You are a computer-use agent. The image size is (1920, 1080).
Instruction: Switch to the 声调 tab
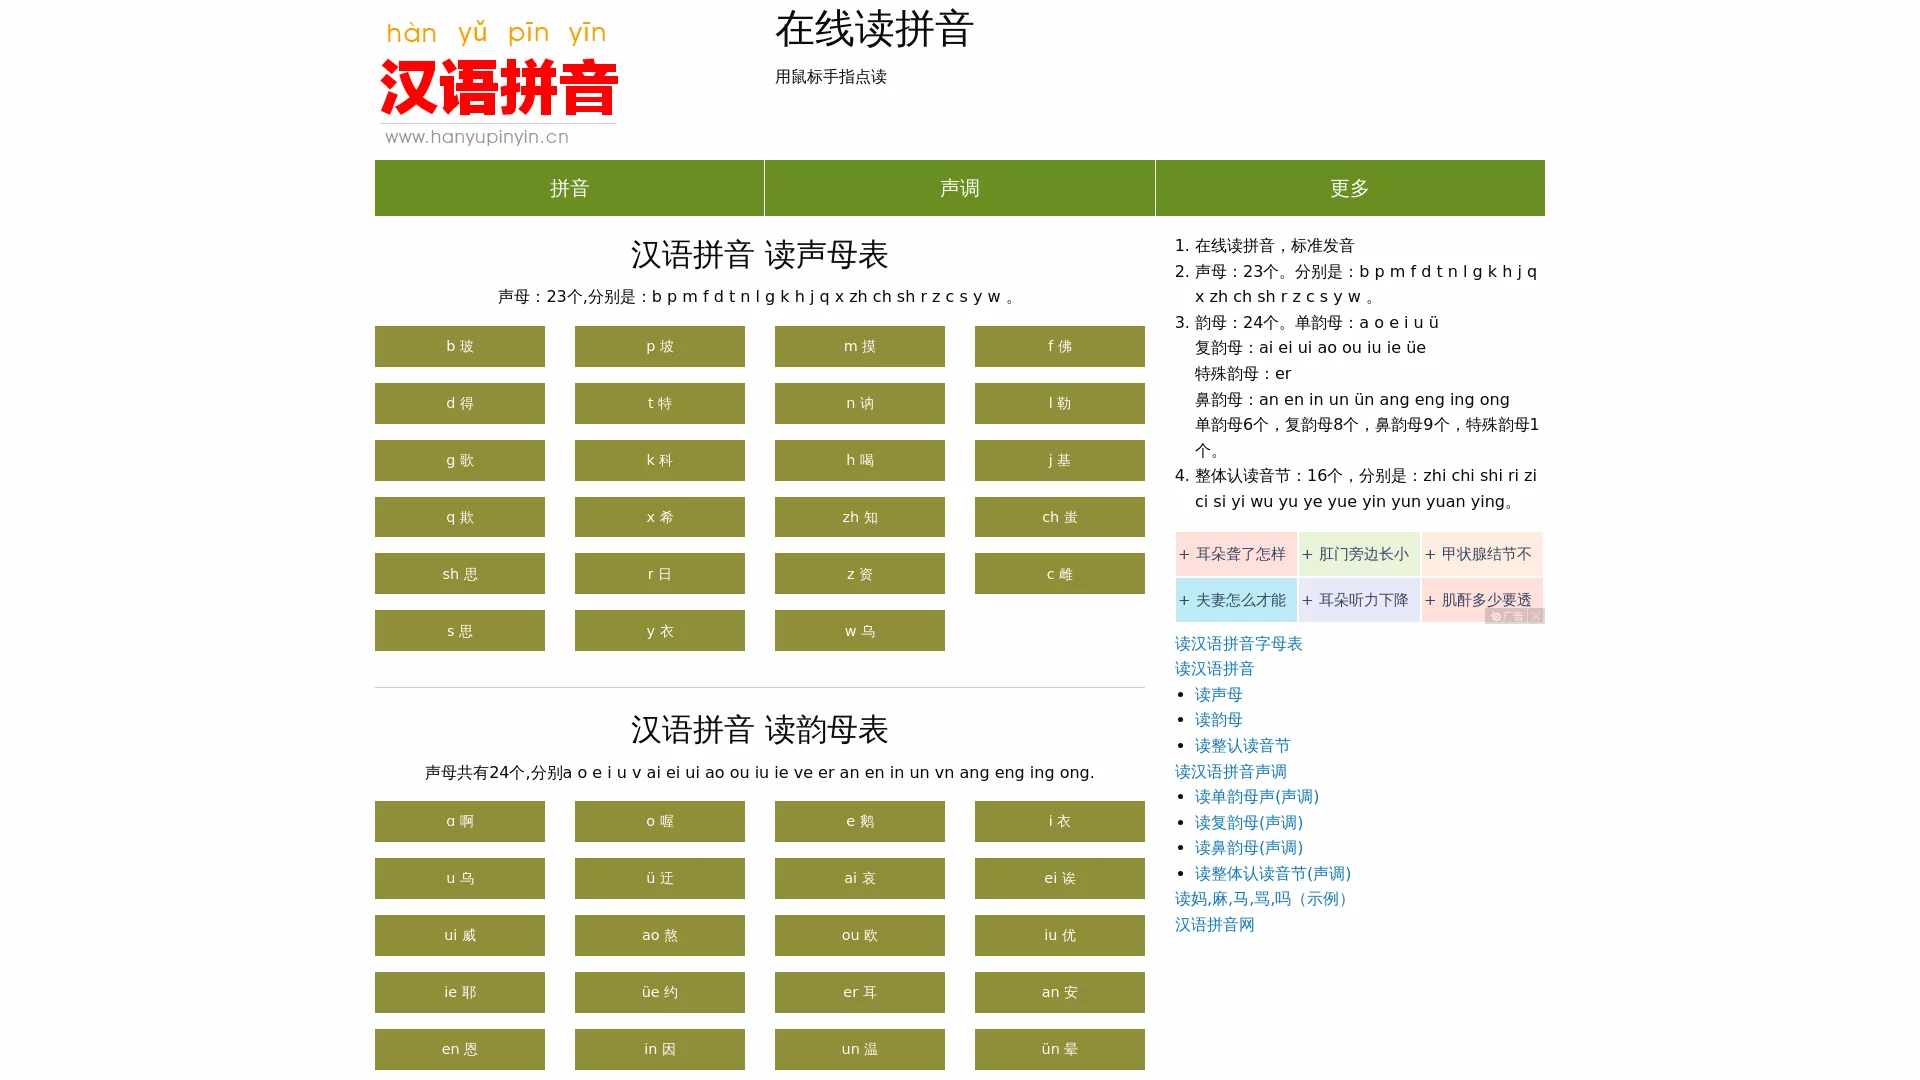coord(959,188)
